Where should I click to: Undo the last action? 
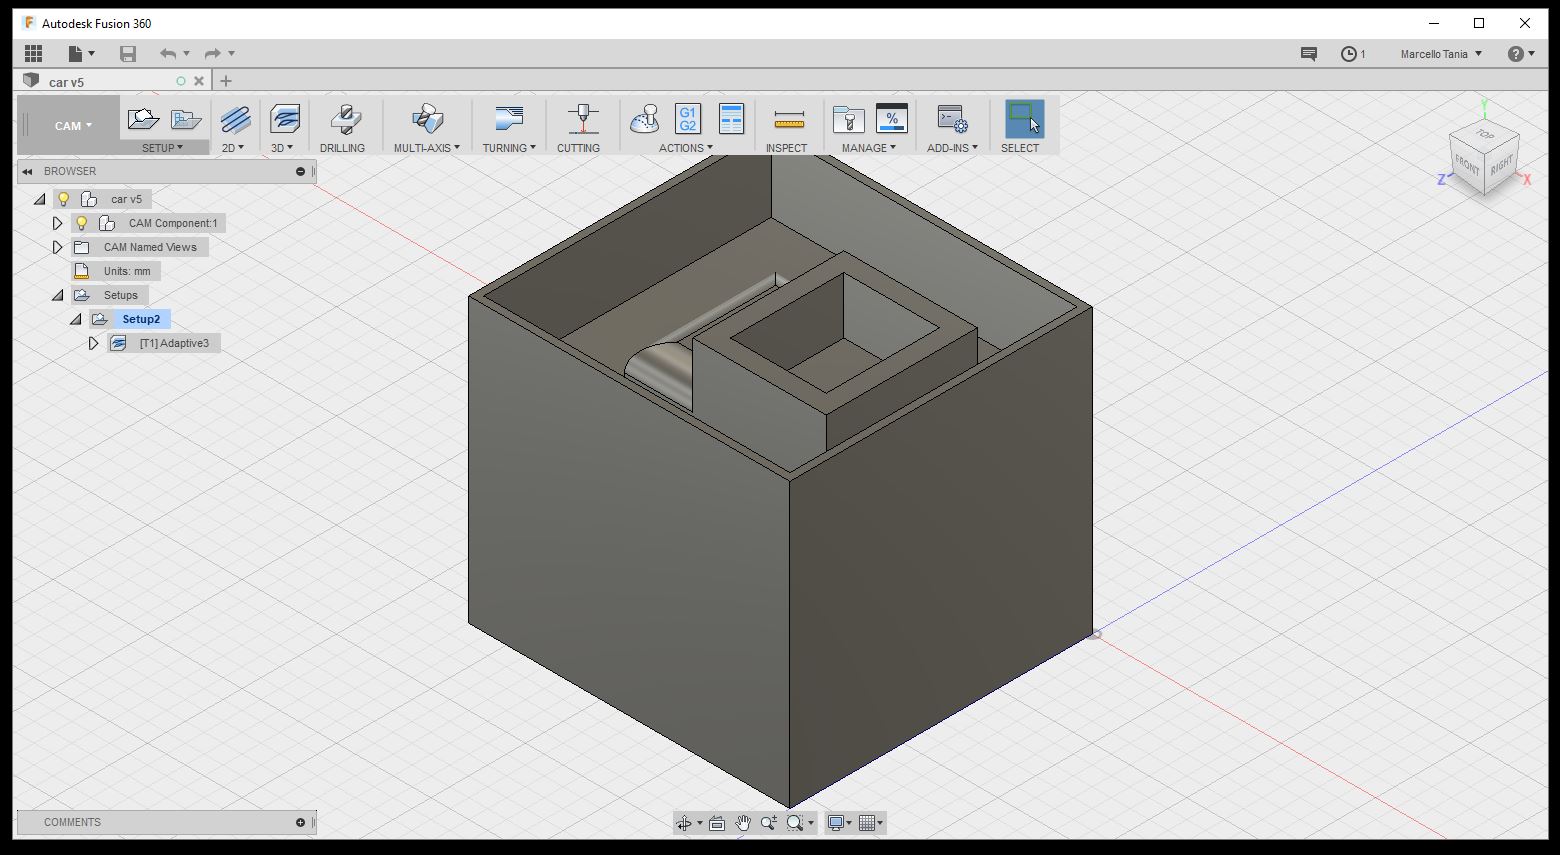pos(168,54)
